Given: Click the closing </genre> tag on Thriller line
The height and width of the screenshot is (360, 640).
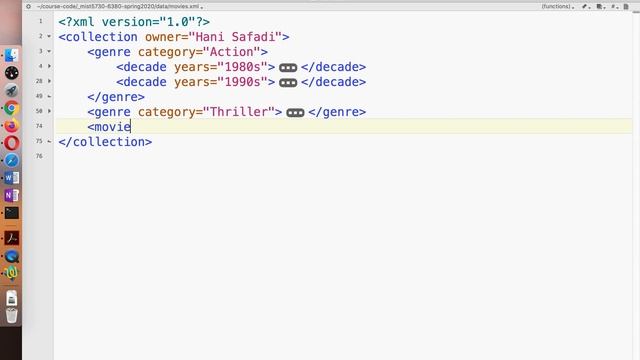Looking at the screenshot, I should tap(337, 112).
